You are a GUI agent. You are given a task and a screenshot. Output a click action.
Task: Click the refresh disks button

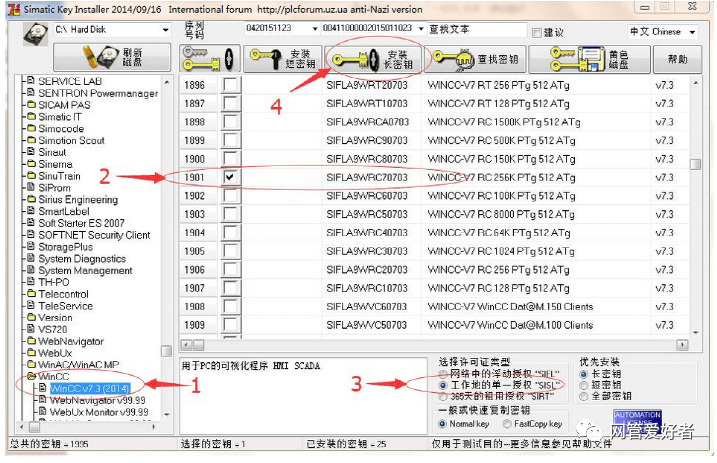click(x=112, y=58)
